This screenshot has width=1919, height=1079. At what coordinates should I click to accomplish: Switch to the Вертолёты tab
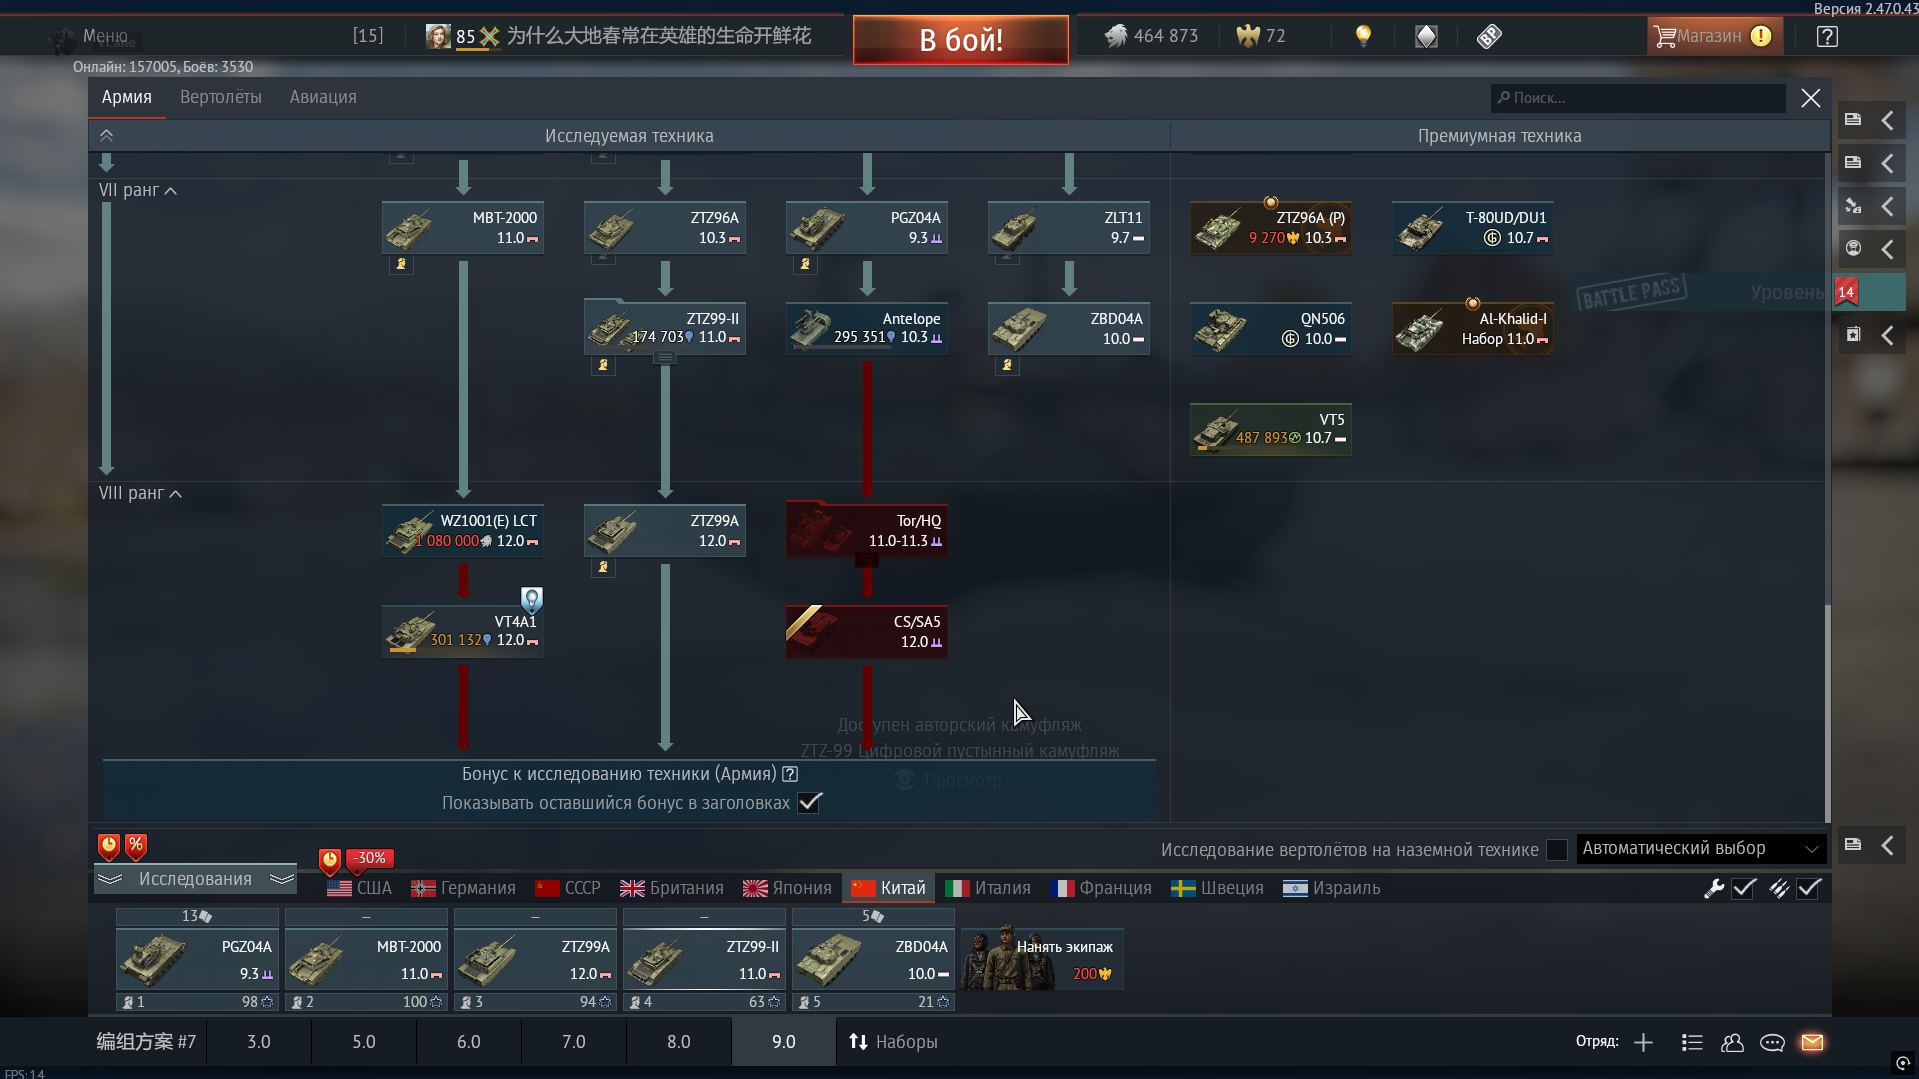click(x=221, y=97)
